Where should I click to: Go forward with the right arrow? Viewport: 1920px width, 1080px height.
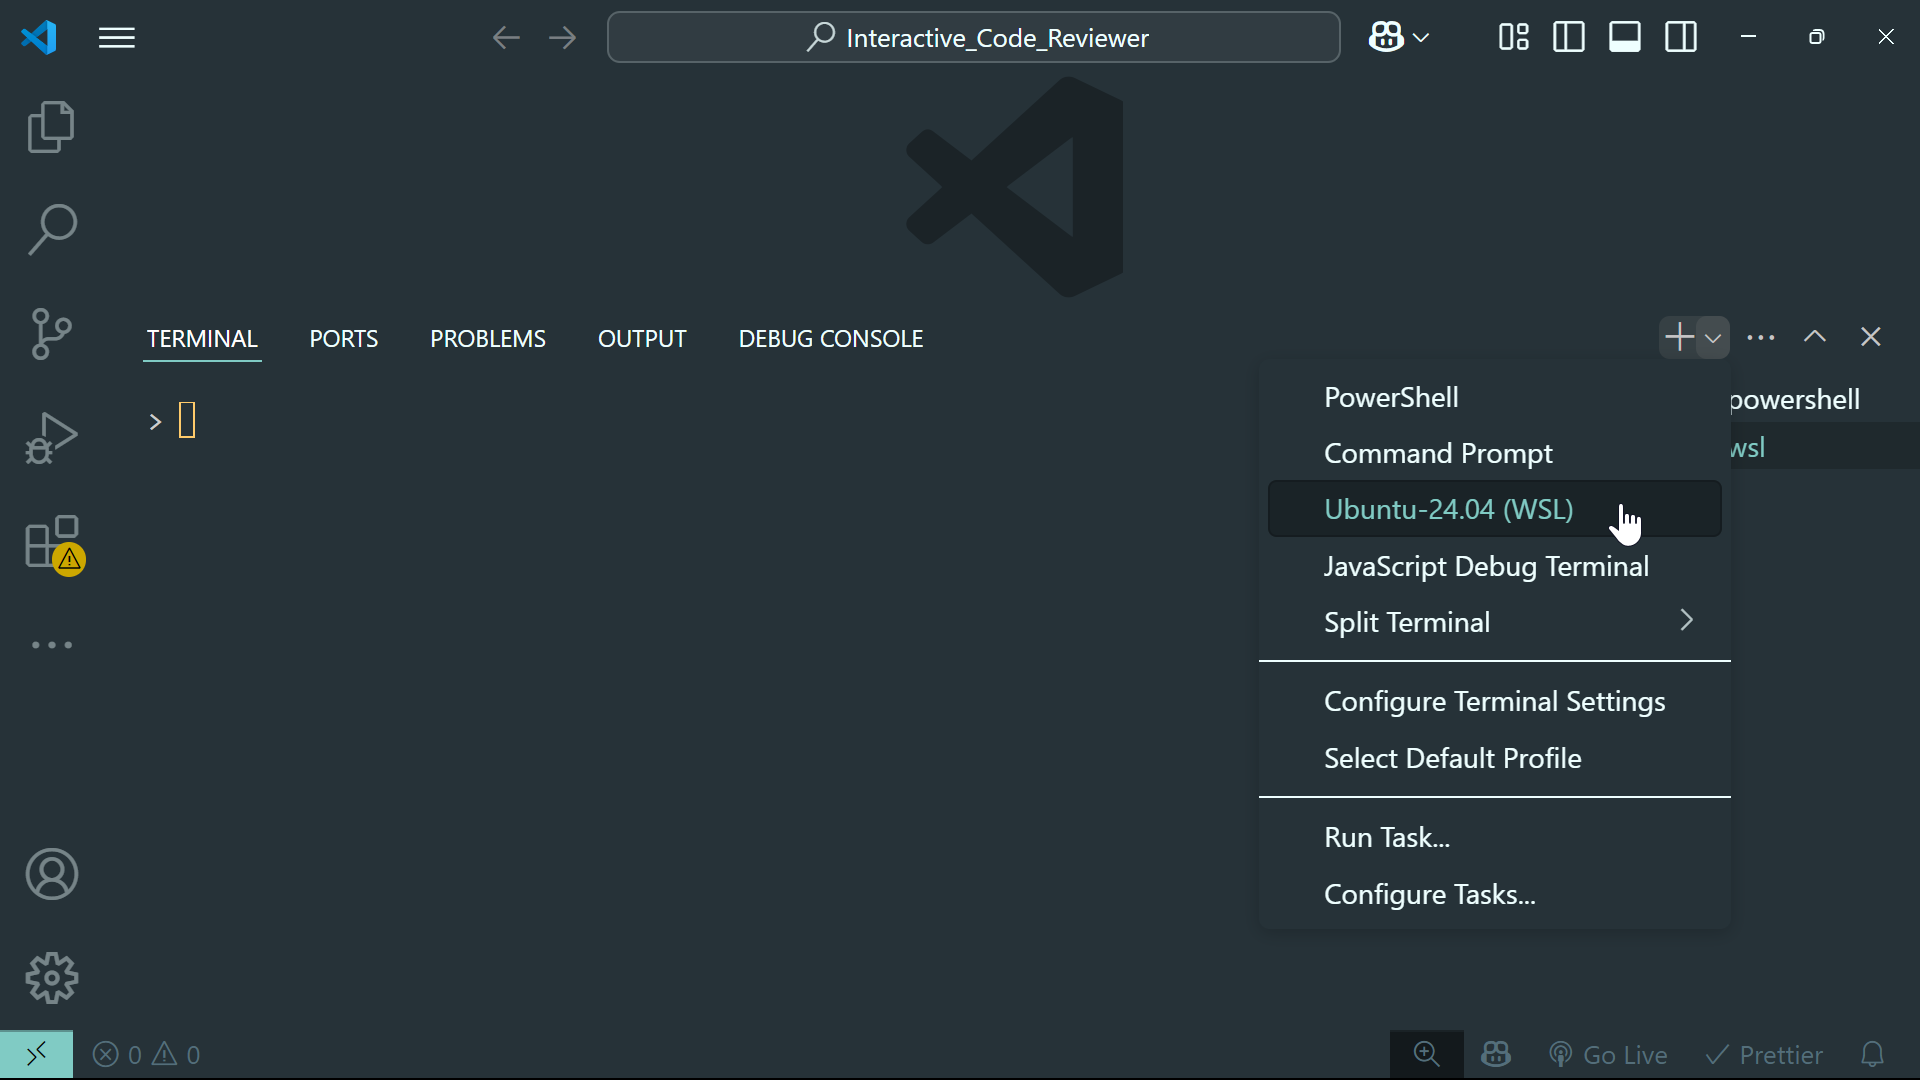pos(562,38)
